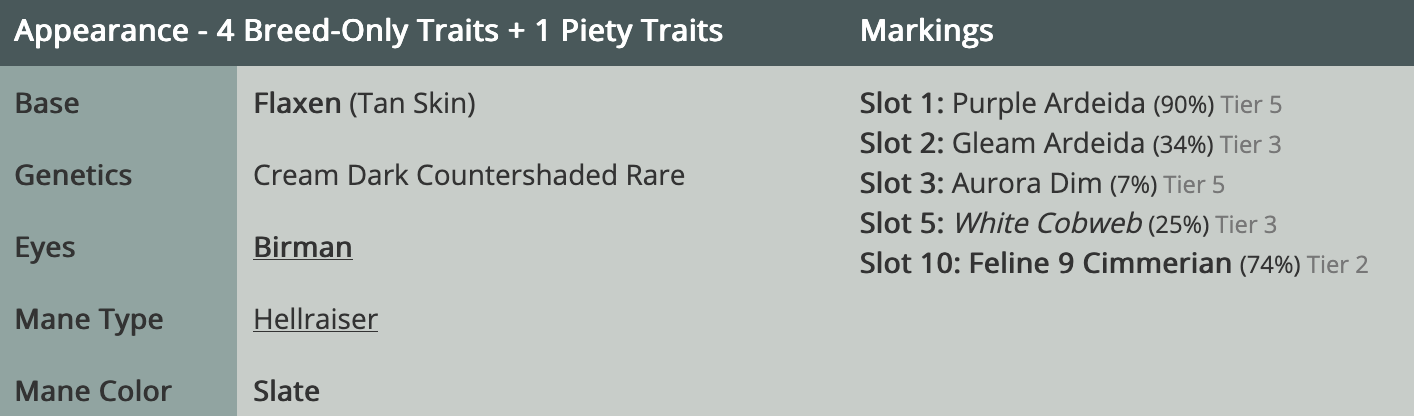Click the Mane Color row label
Screen dimensions: 1414x416
[x=93, y=391]
